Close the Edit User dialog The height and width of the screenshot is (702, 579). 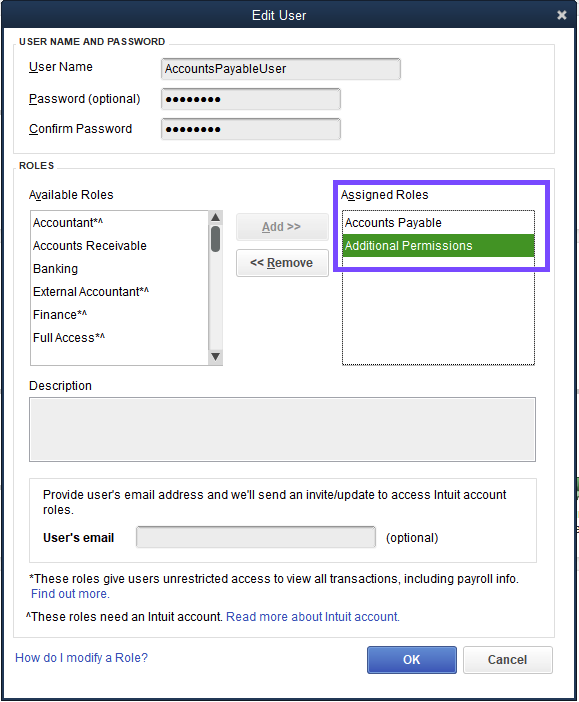pyautogui.click(x=562, y=15)
